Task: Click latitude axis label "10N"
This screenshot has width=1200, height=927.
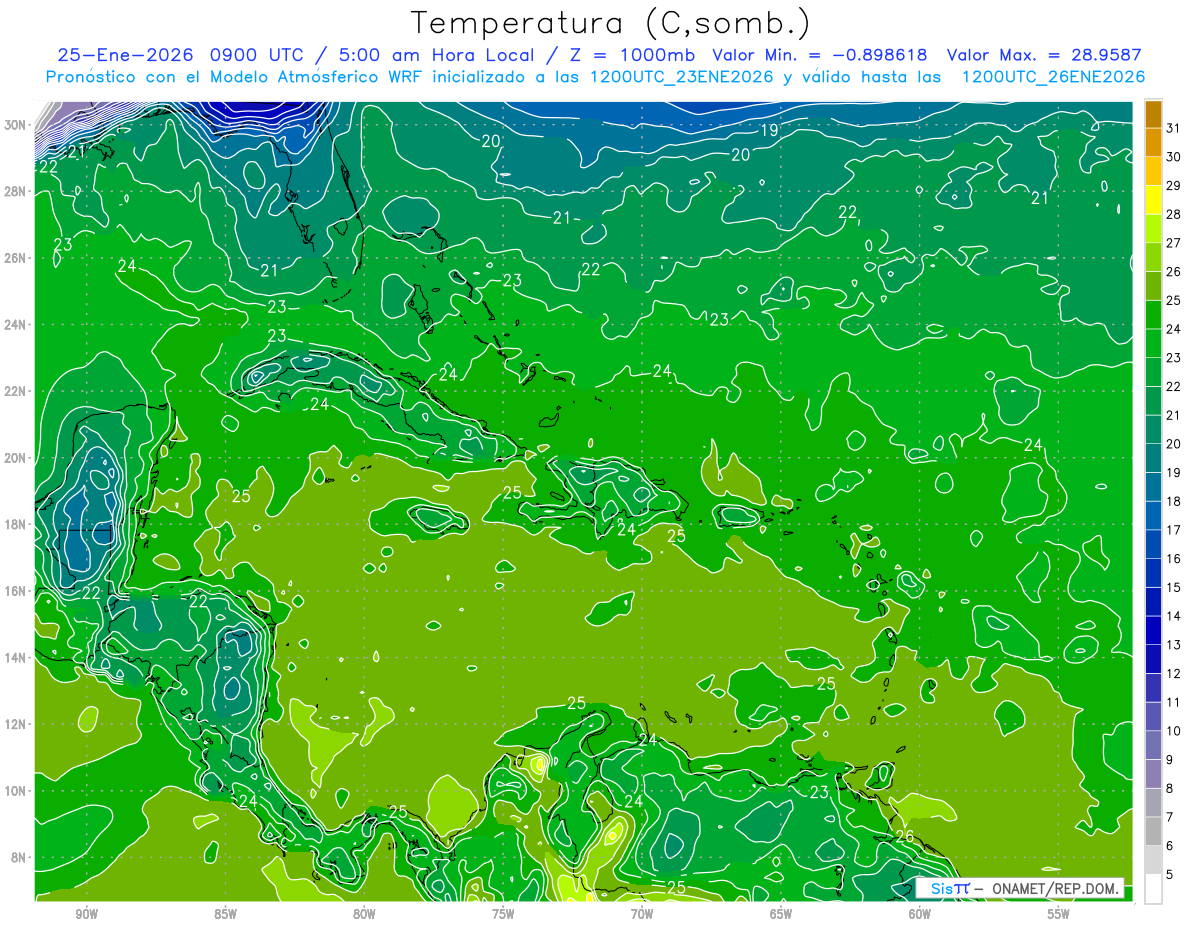Action: point(15,791)
